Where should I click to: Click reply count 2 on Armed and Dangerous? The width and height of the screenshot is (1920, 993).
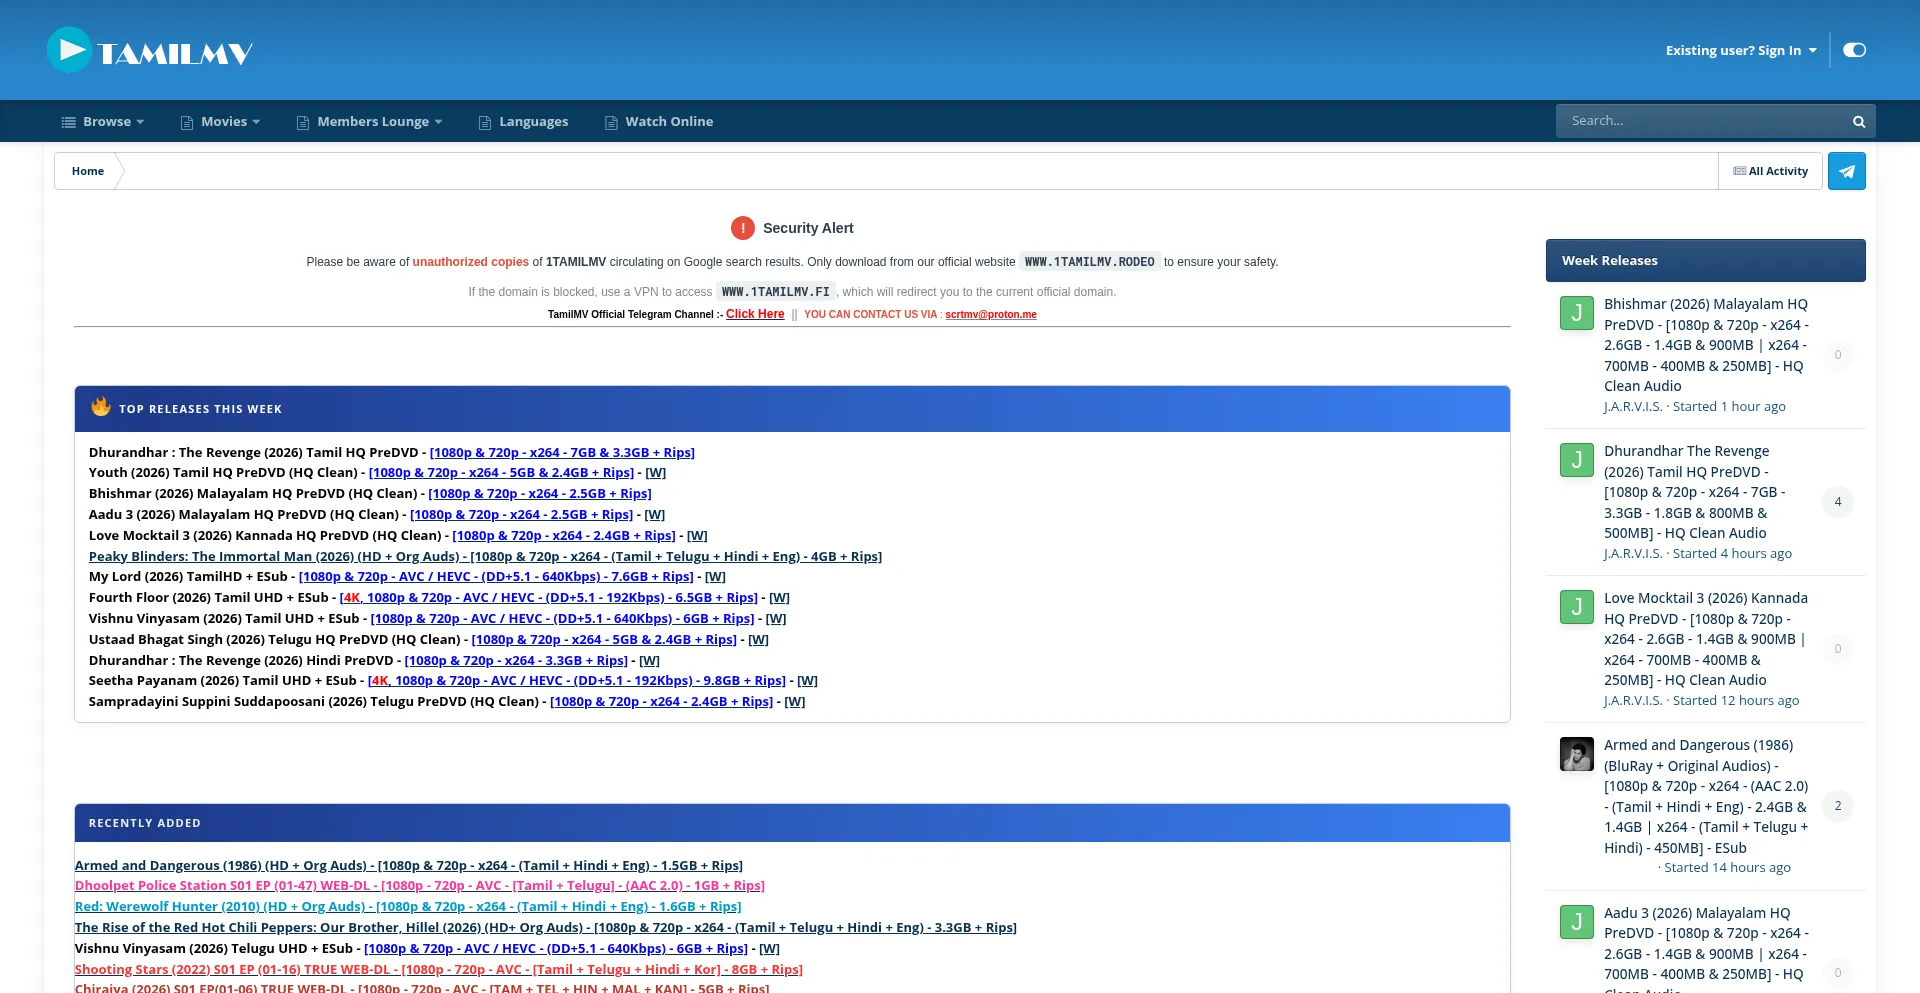pos(1838,806)
